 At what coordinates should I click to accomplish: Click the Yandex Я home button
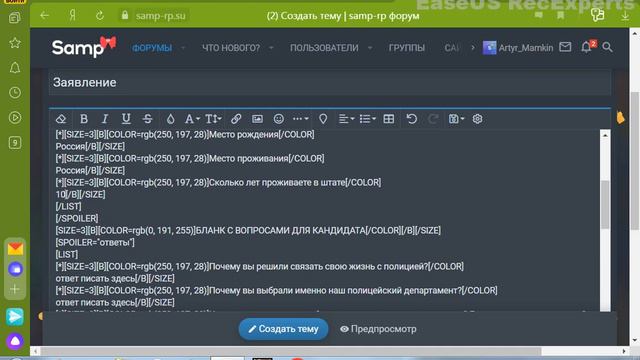(73, 16)
